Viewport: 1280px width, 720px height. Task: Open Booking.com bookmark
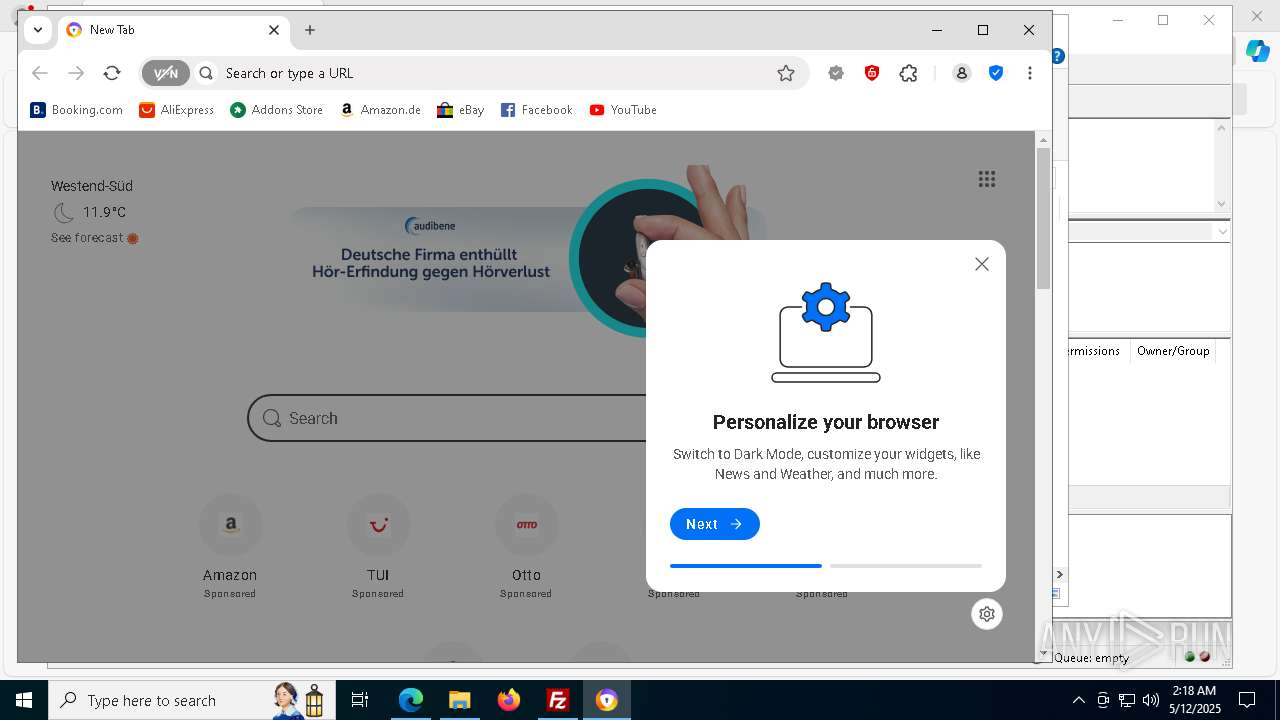coord(77,110)
